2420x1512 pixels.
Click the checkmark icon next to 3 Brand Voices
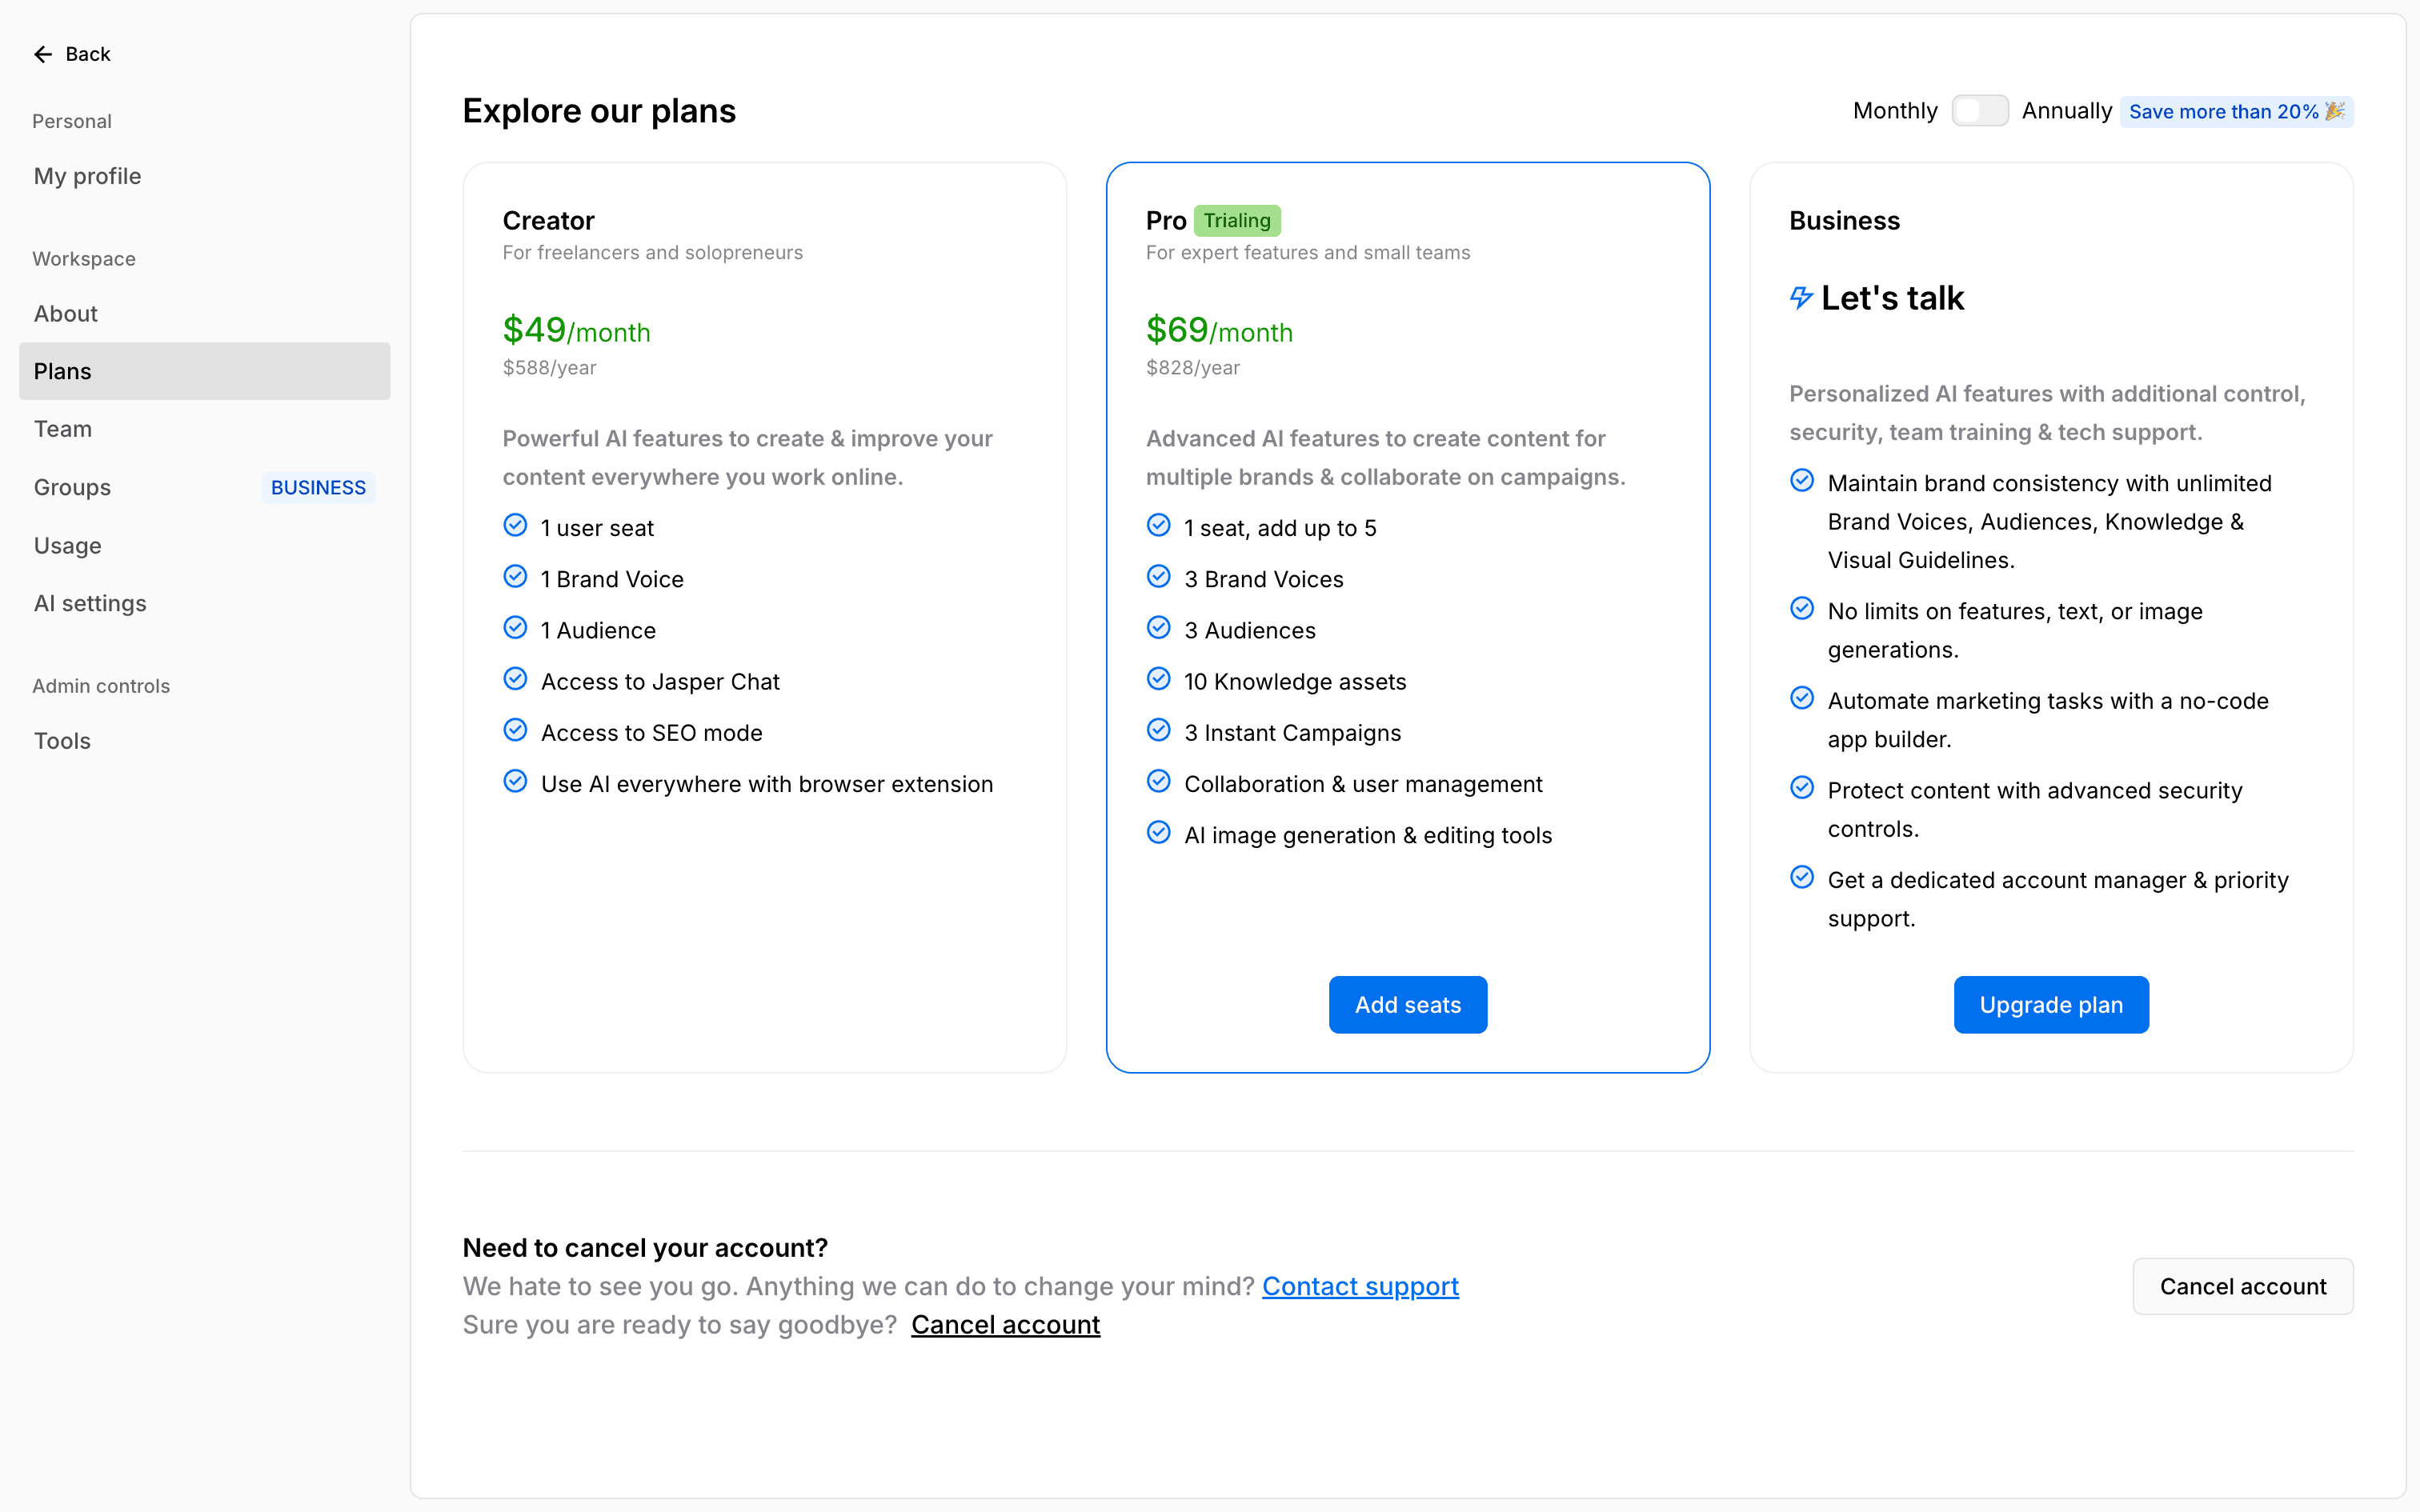coord(1158,577)
